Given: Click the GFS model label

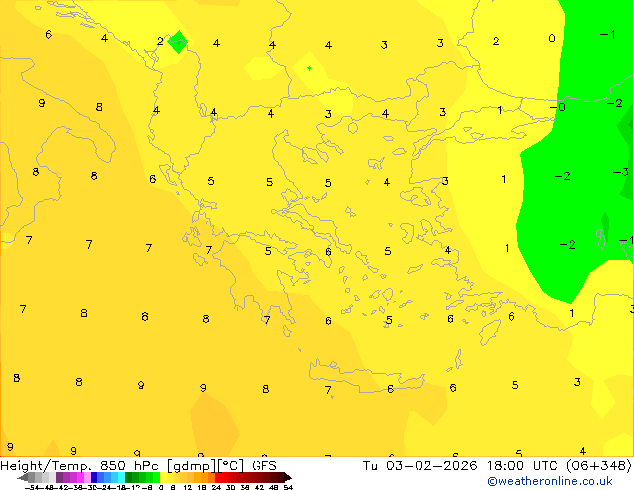Looking at the screenshot, I should click(x=264, y=466).
